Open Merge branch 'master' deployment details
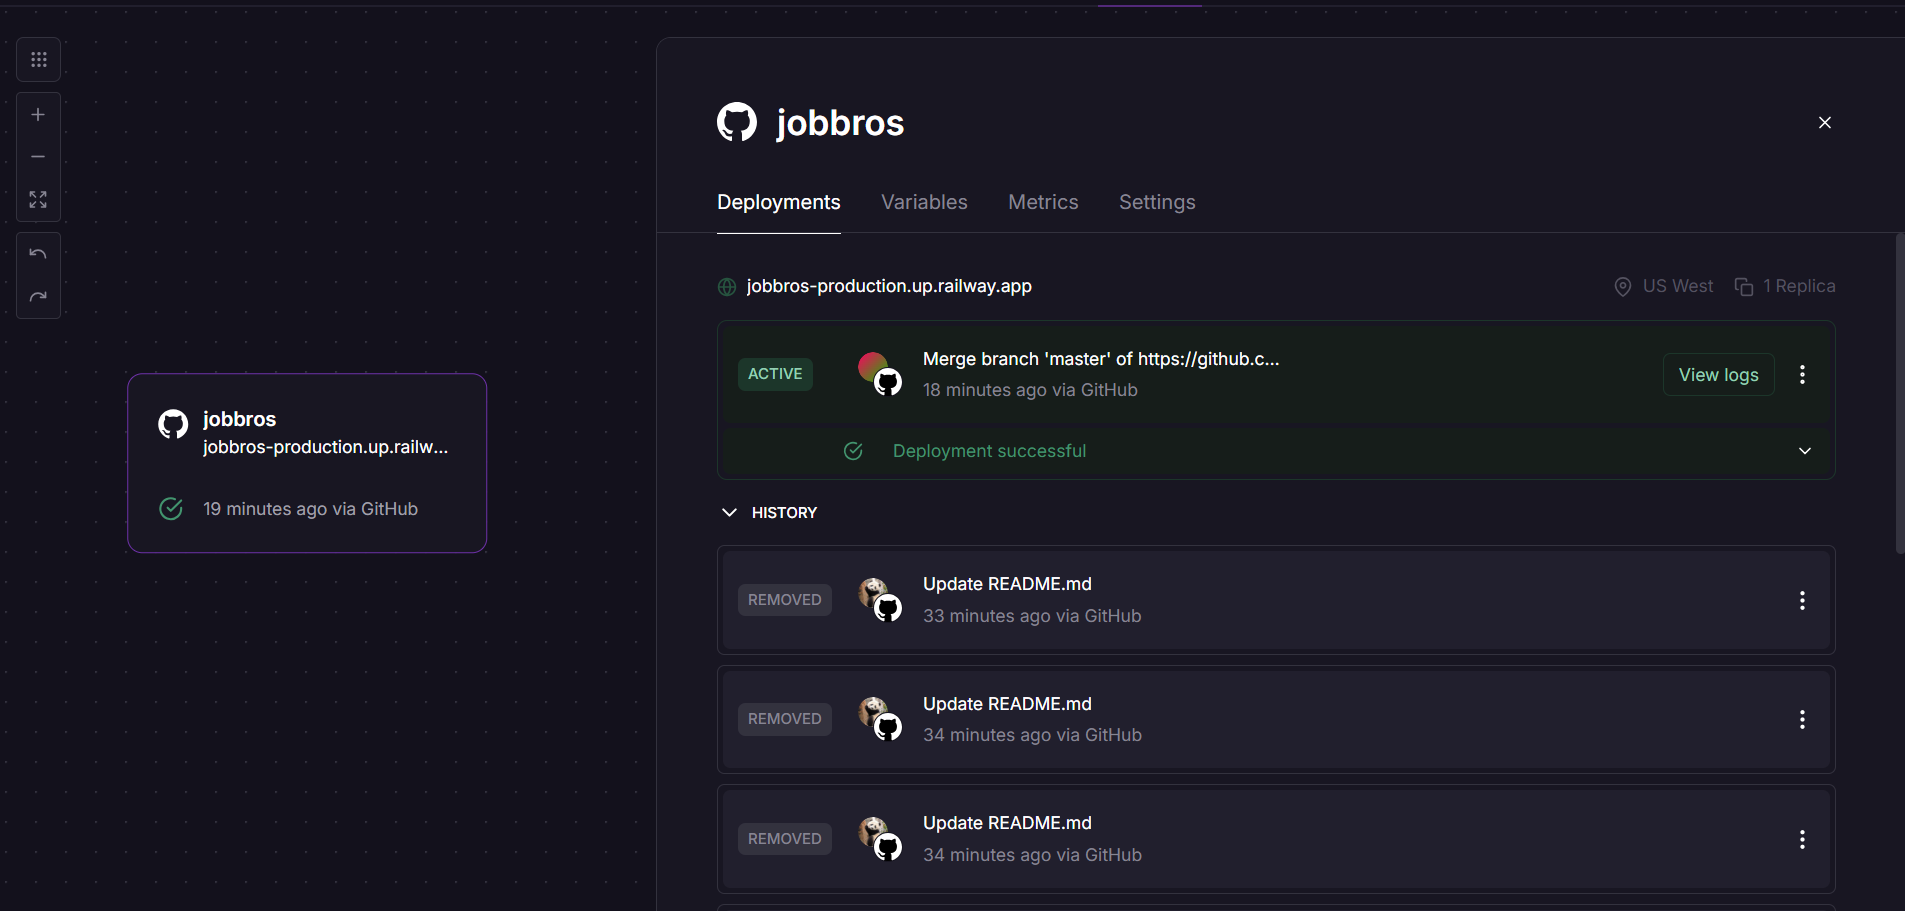 coord(1101,359)
